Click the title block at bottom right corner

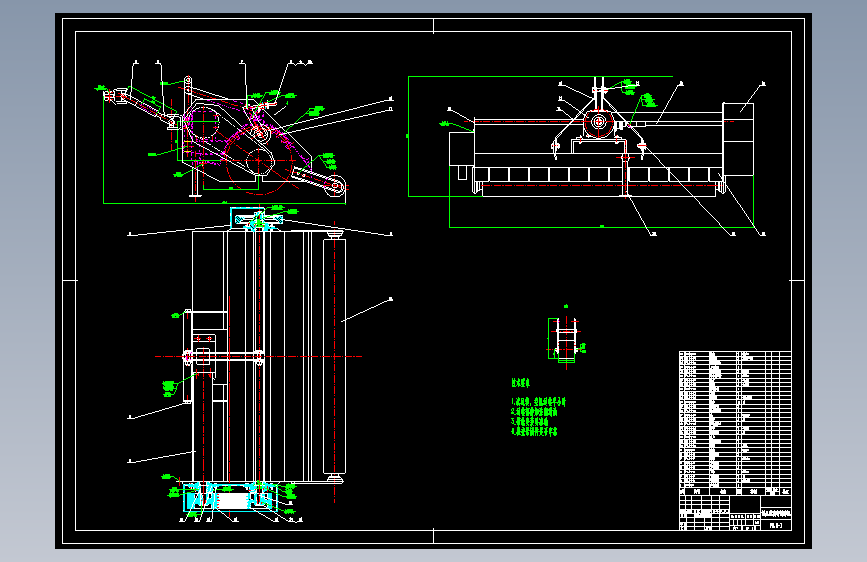[735, 513]
